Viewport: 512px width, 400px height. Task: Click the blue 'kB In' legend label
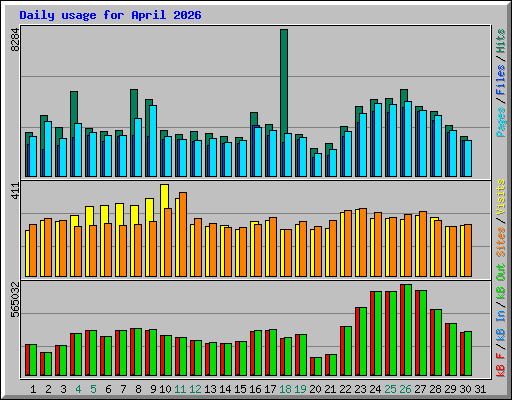click(x=501, y=326)
